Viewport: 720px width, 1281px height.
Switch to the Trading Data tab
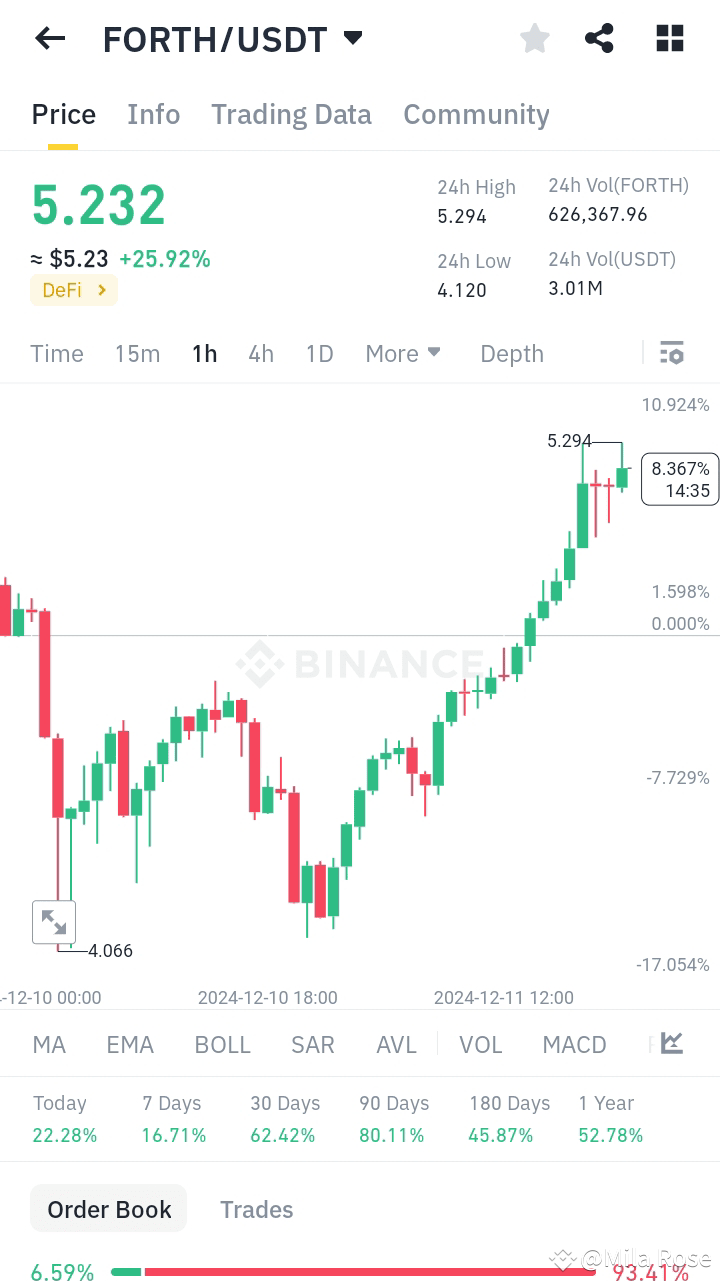tap(291, 114)
